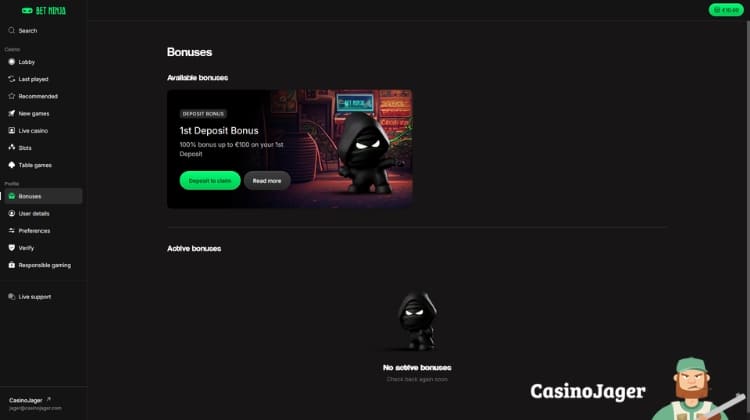Click the Verify shield icon
750x420 pixels.
(x=11, y=248)
